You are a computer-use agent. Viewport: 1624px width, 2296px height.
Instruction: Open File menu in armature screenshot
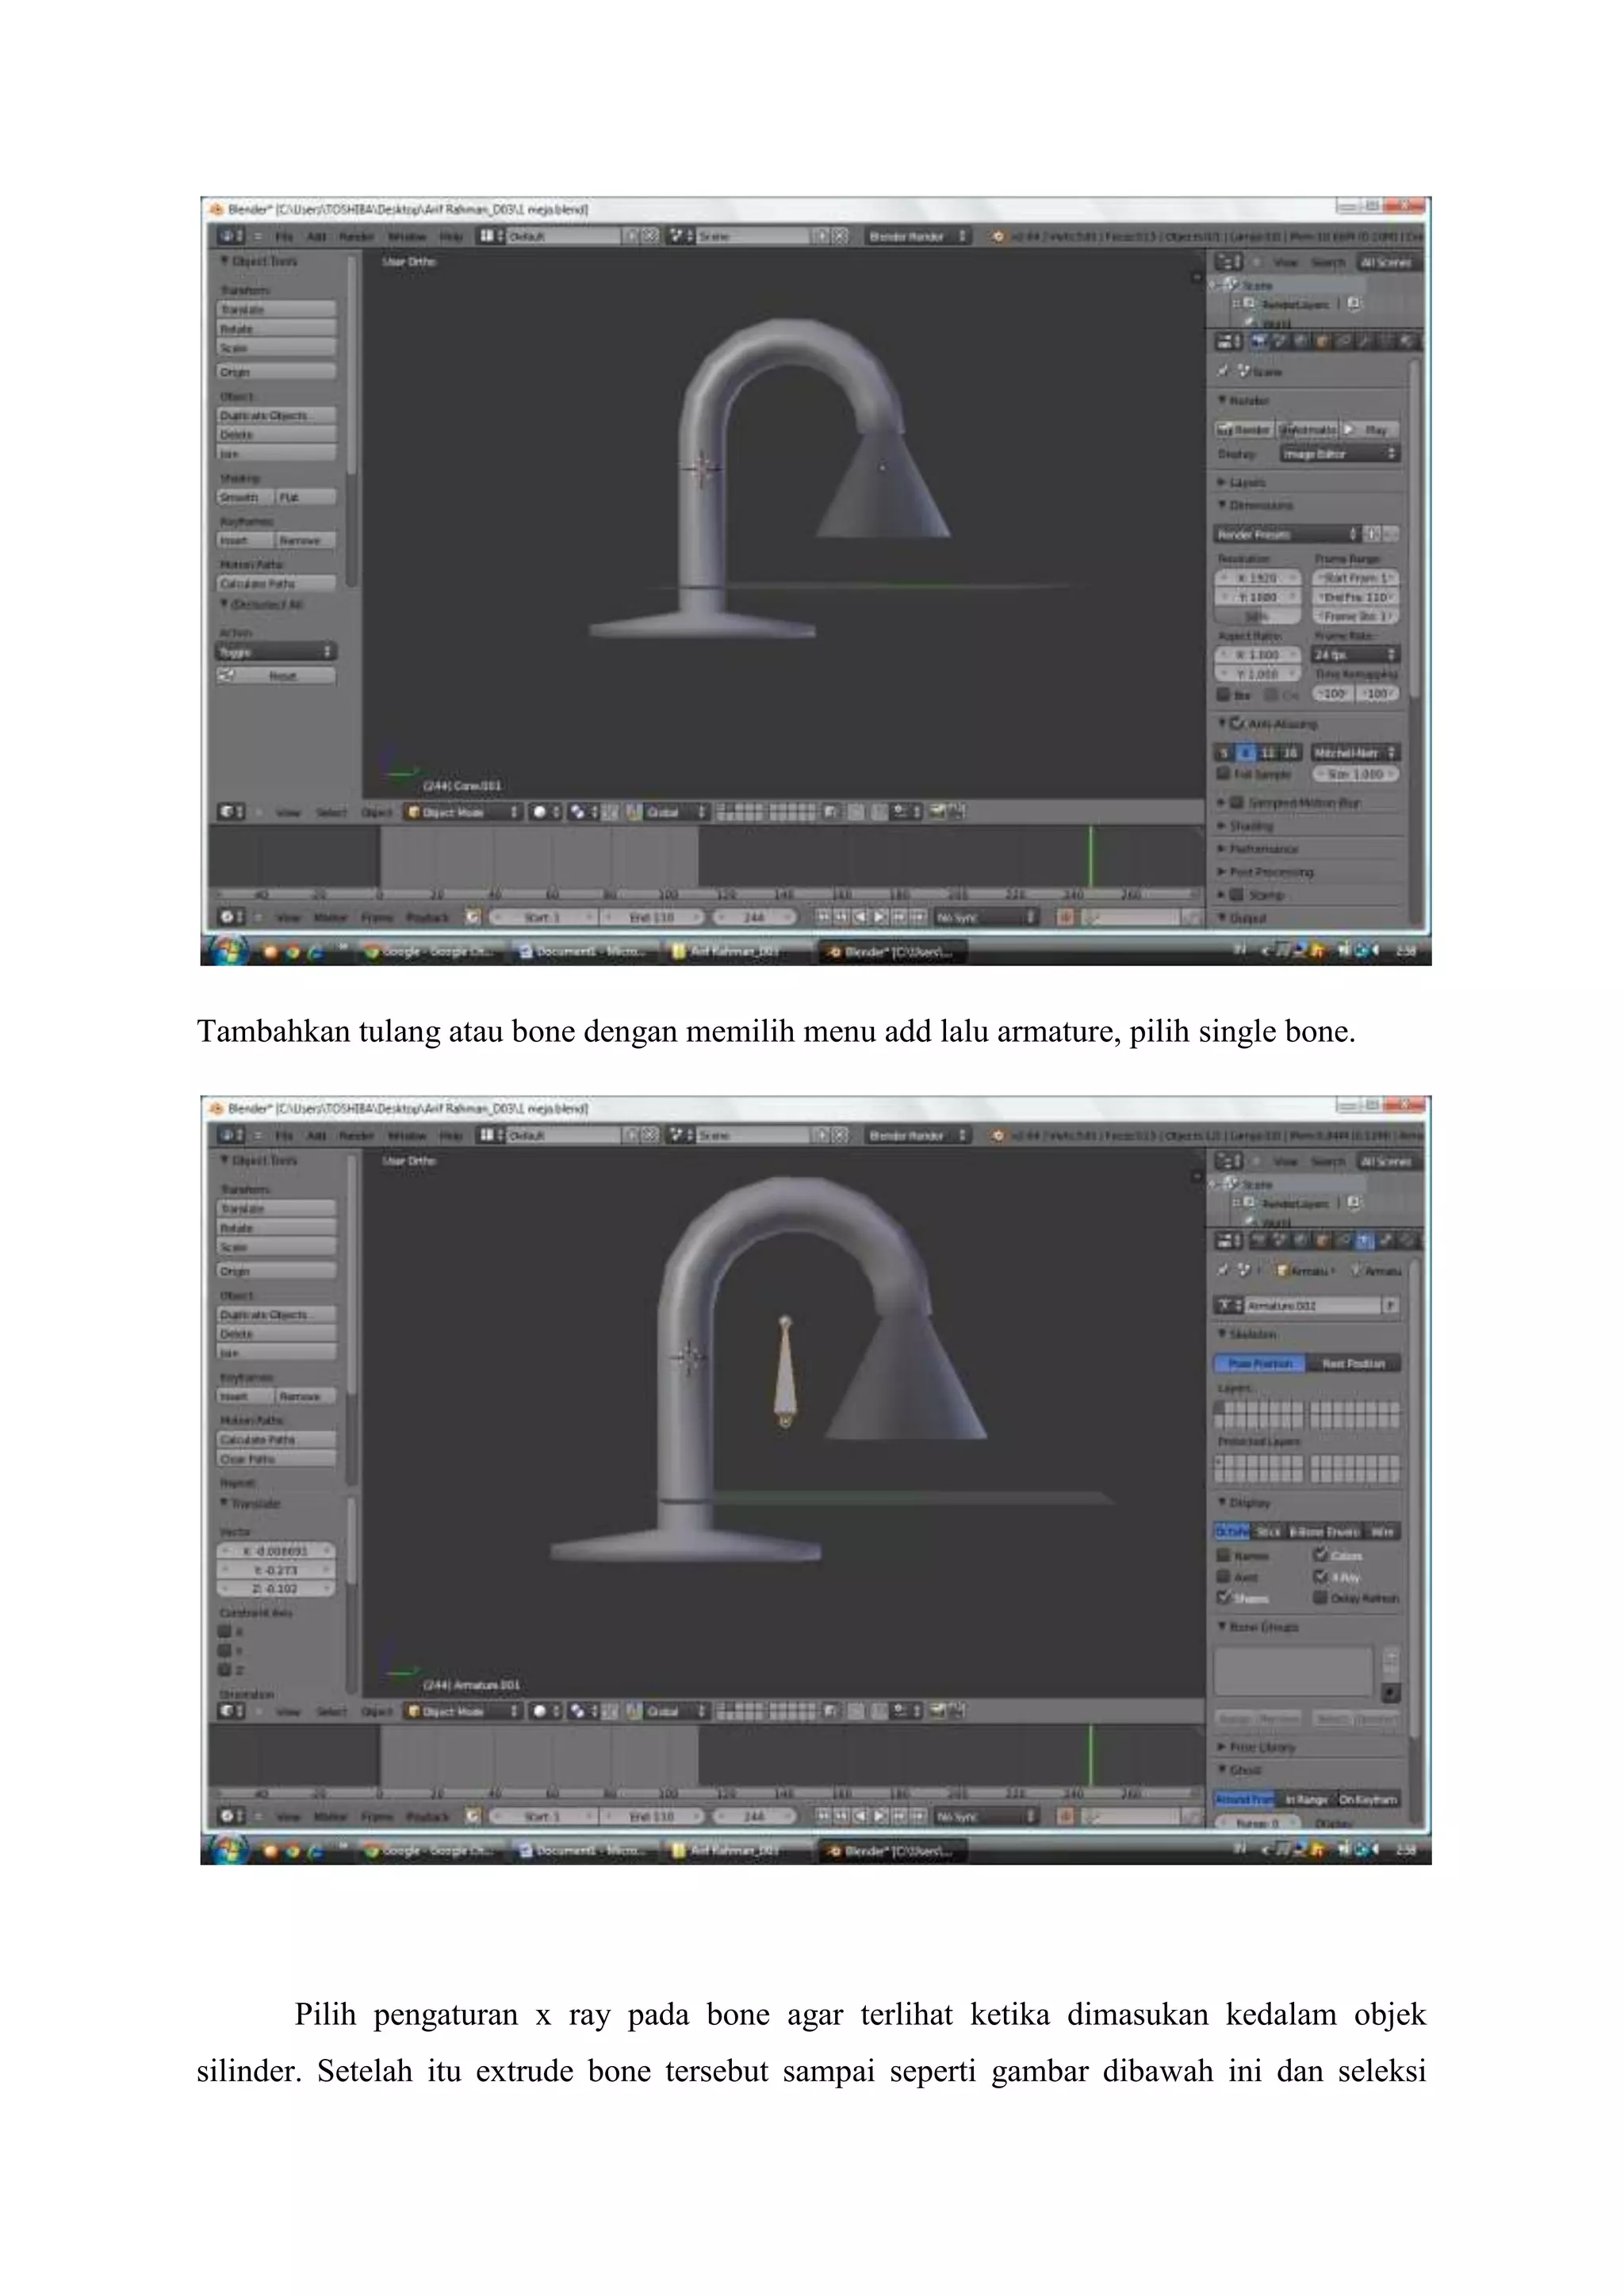pyautogui.click(x=285, y=1135)
